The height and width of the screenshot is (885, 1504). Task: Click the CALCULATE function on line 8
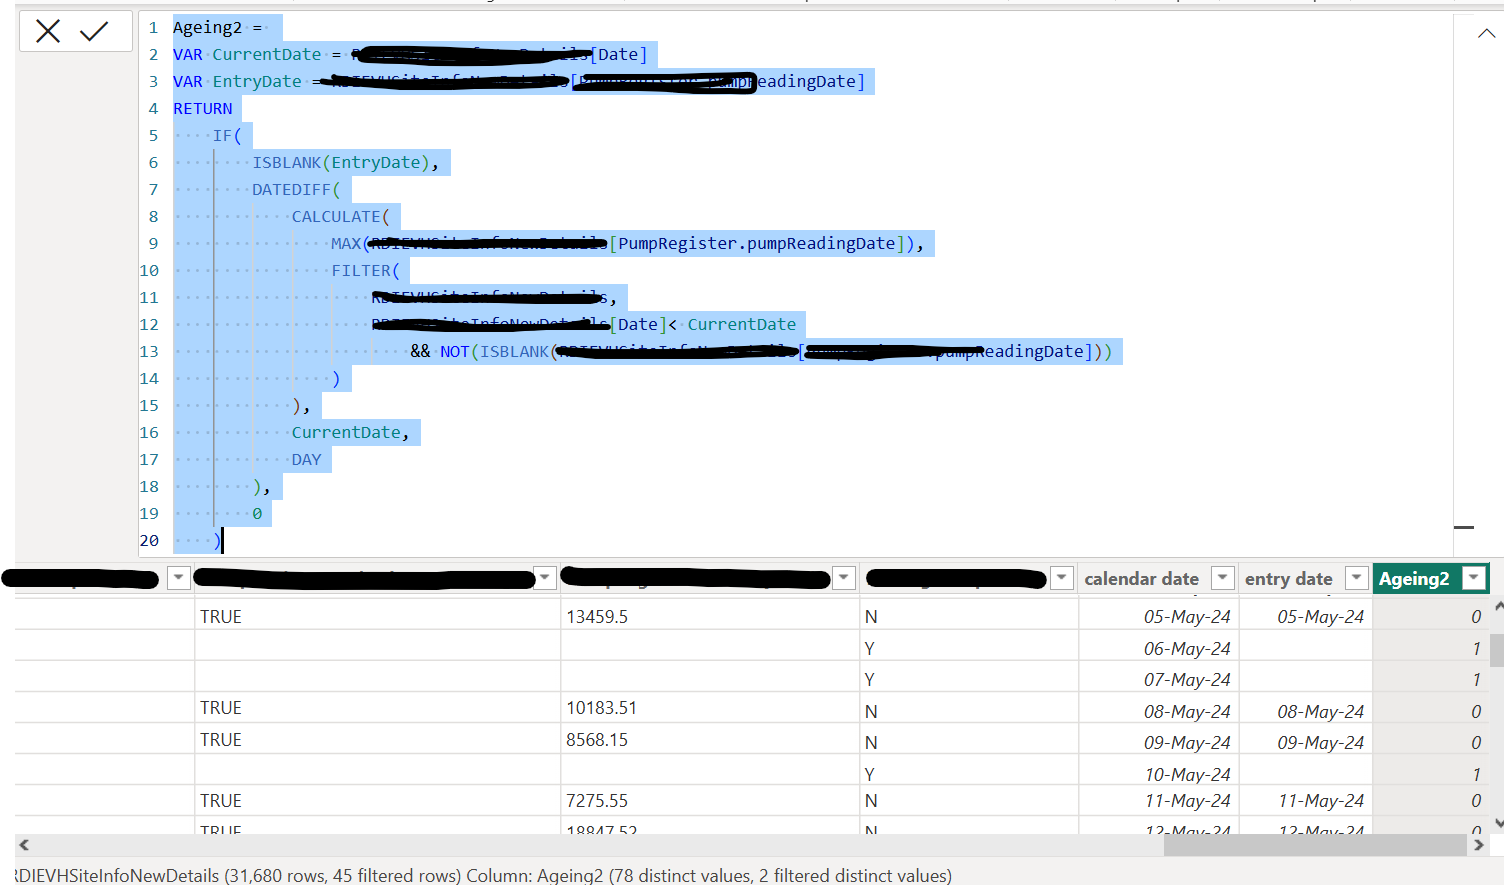336,216
